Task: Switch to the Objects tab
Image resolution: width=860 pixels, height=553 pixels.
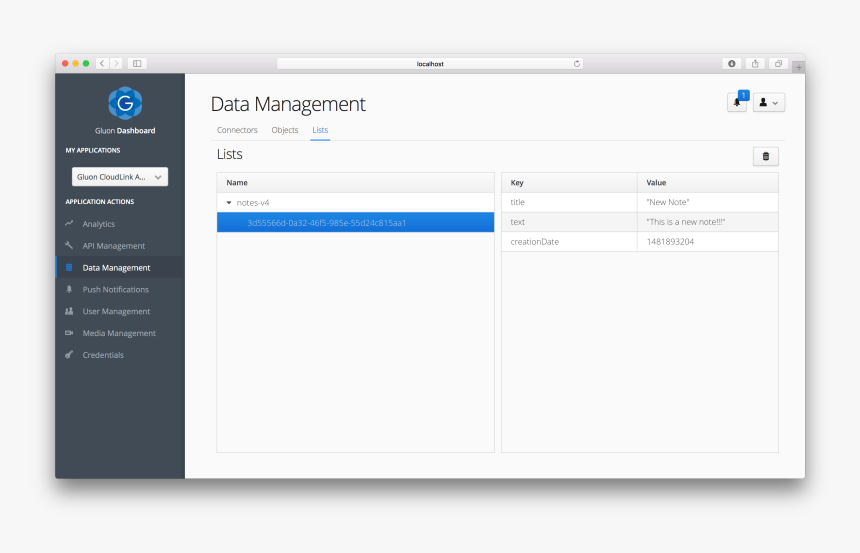Action: click(285, 130)
